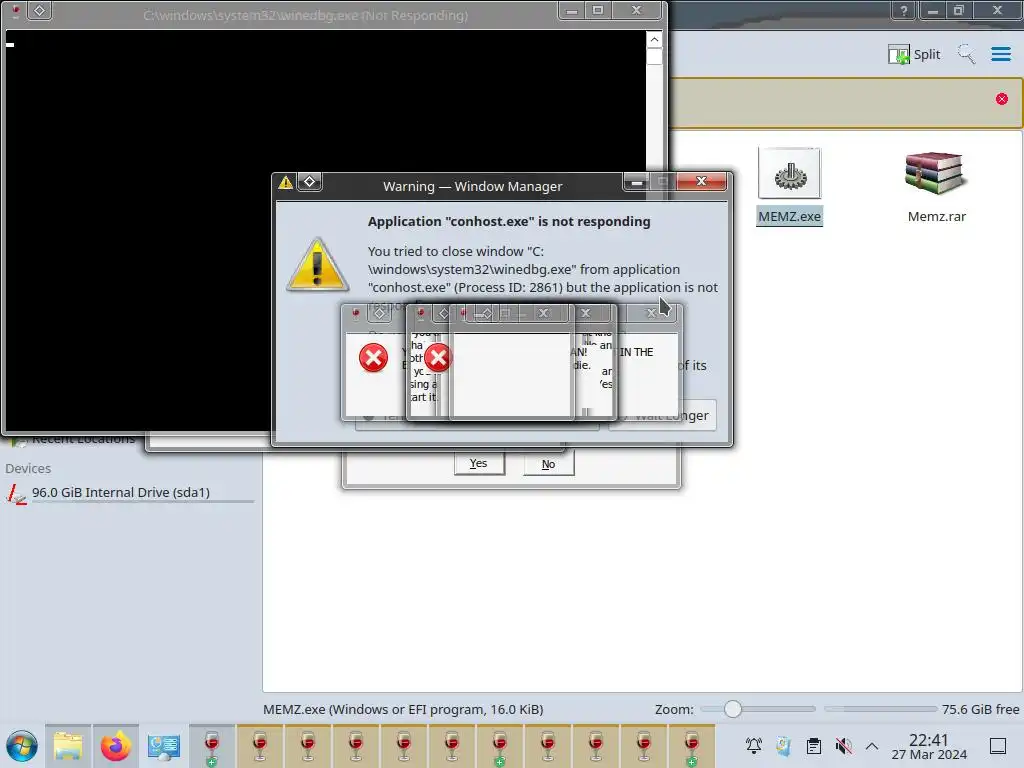This screenshot has height=768, width=1024.
Task: Click the blue document tray icon
Action: click(784, 746)
